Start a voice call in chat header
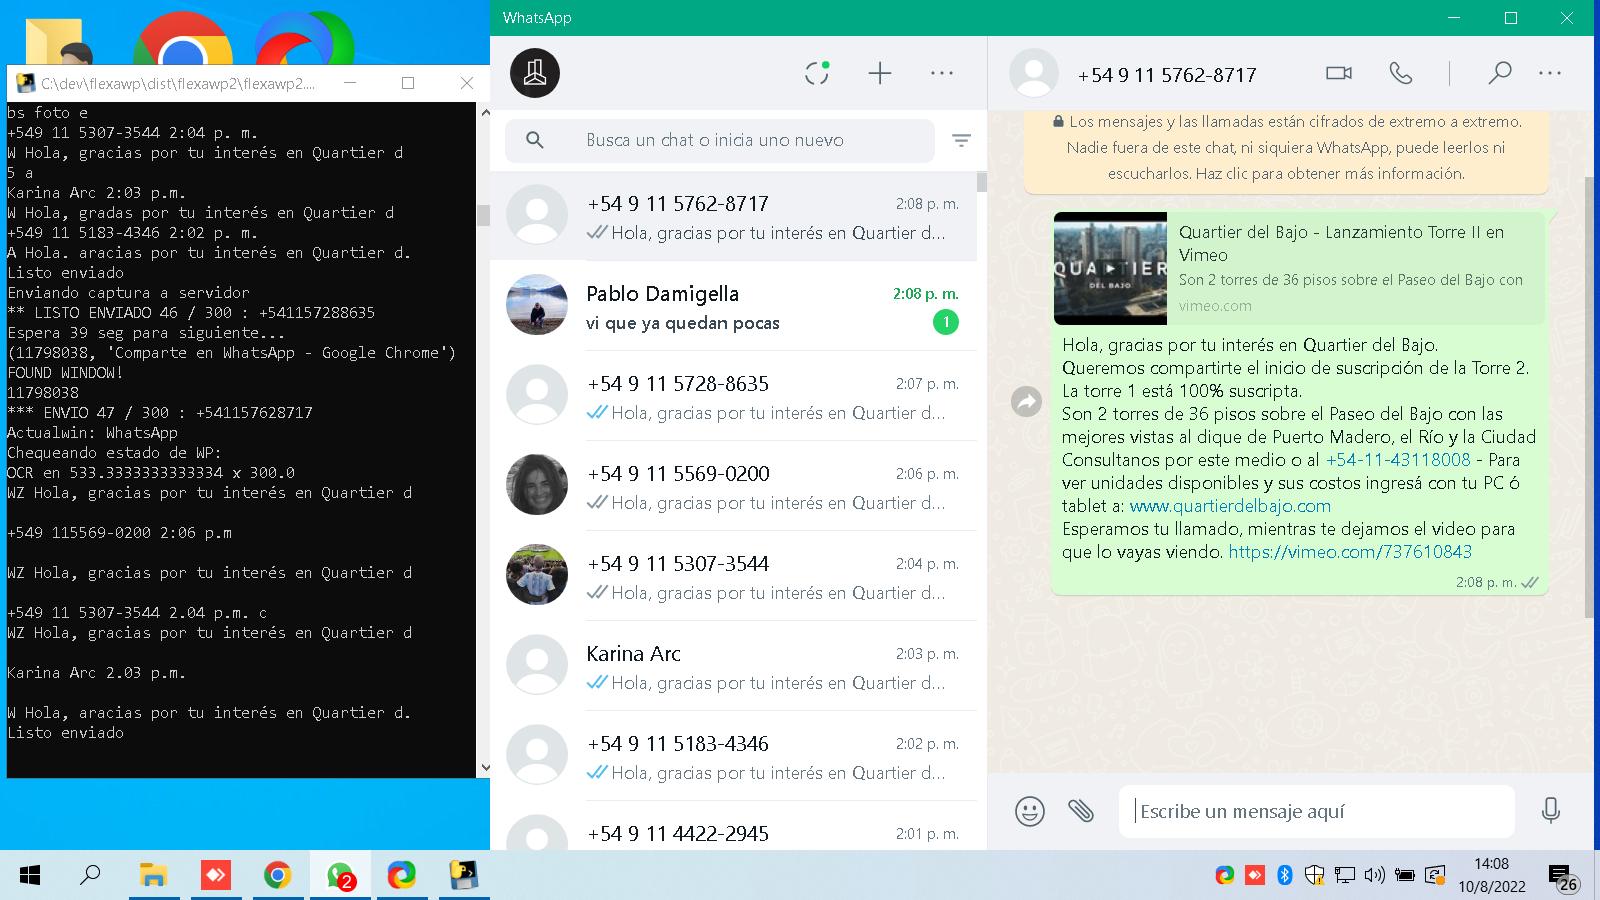 1401,73
